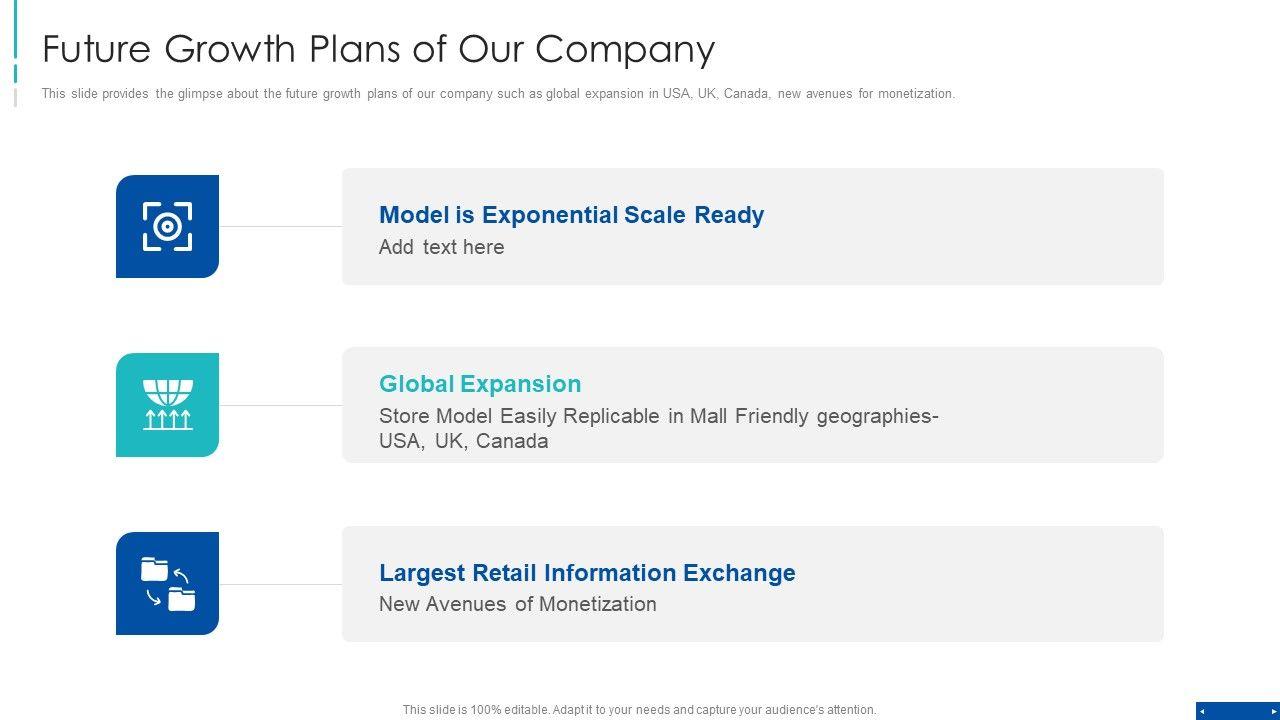The width and height of the screenshot is (1280, 720).
Task: Advance to next slide with right arrow
Action: coord(1273,711)
